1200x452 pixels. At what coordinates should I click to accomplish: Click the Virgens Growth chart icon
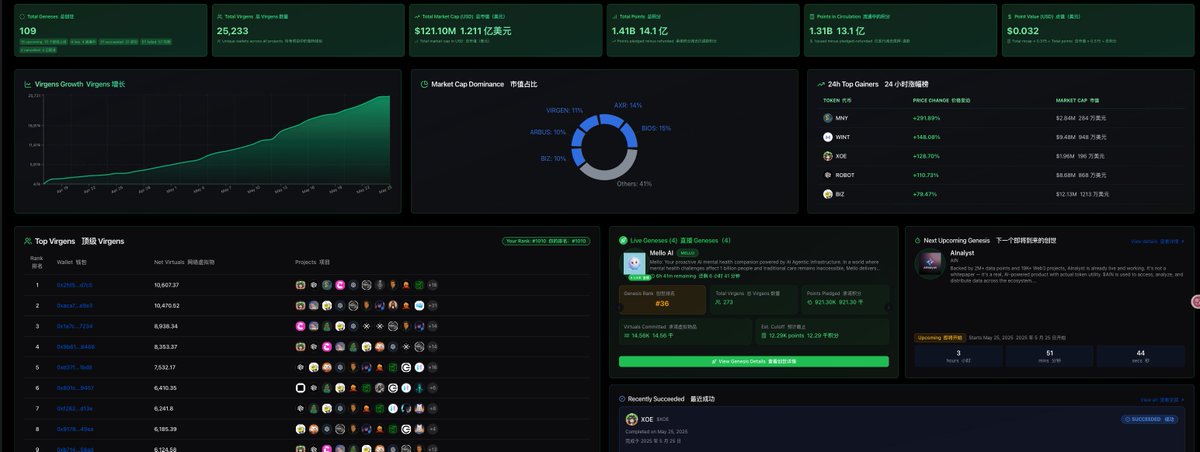(27, 84)
